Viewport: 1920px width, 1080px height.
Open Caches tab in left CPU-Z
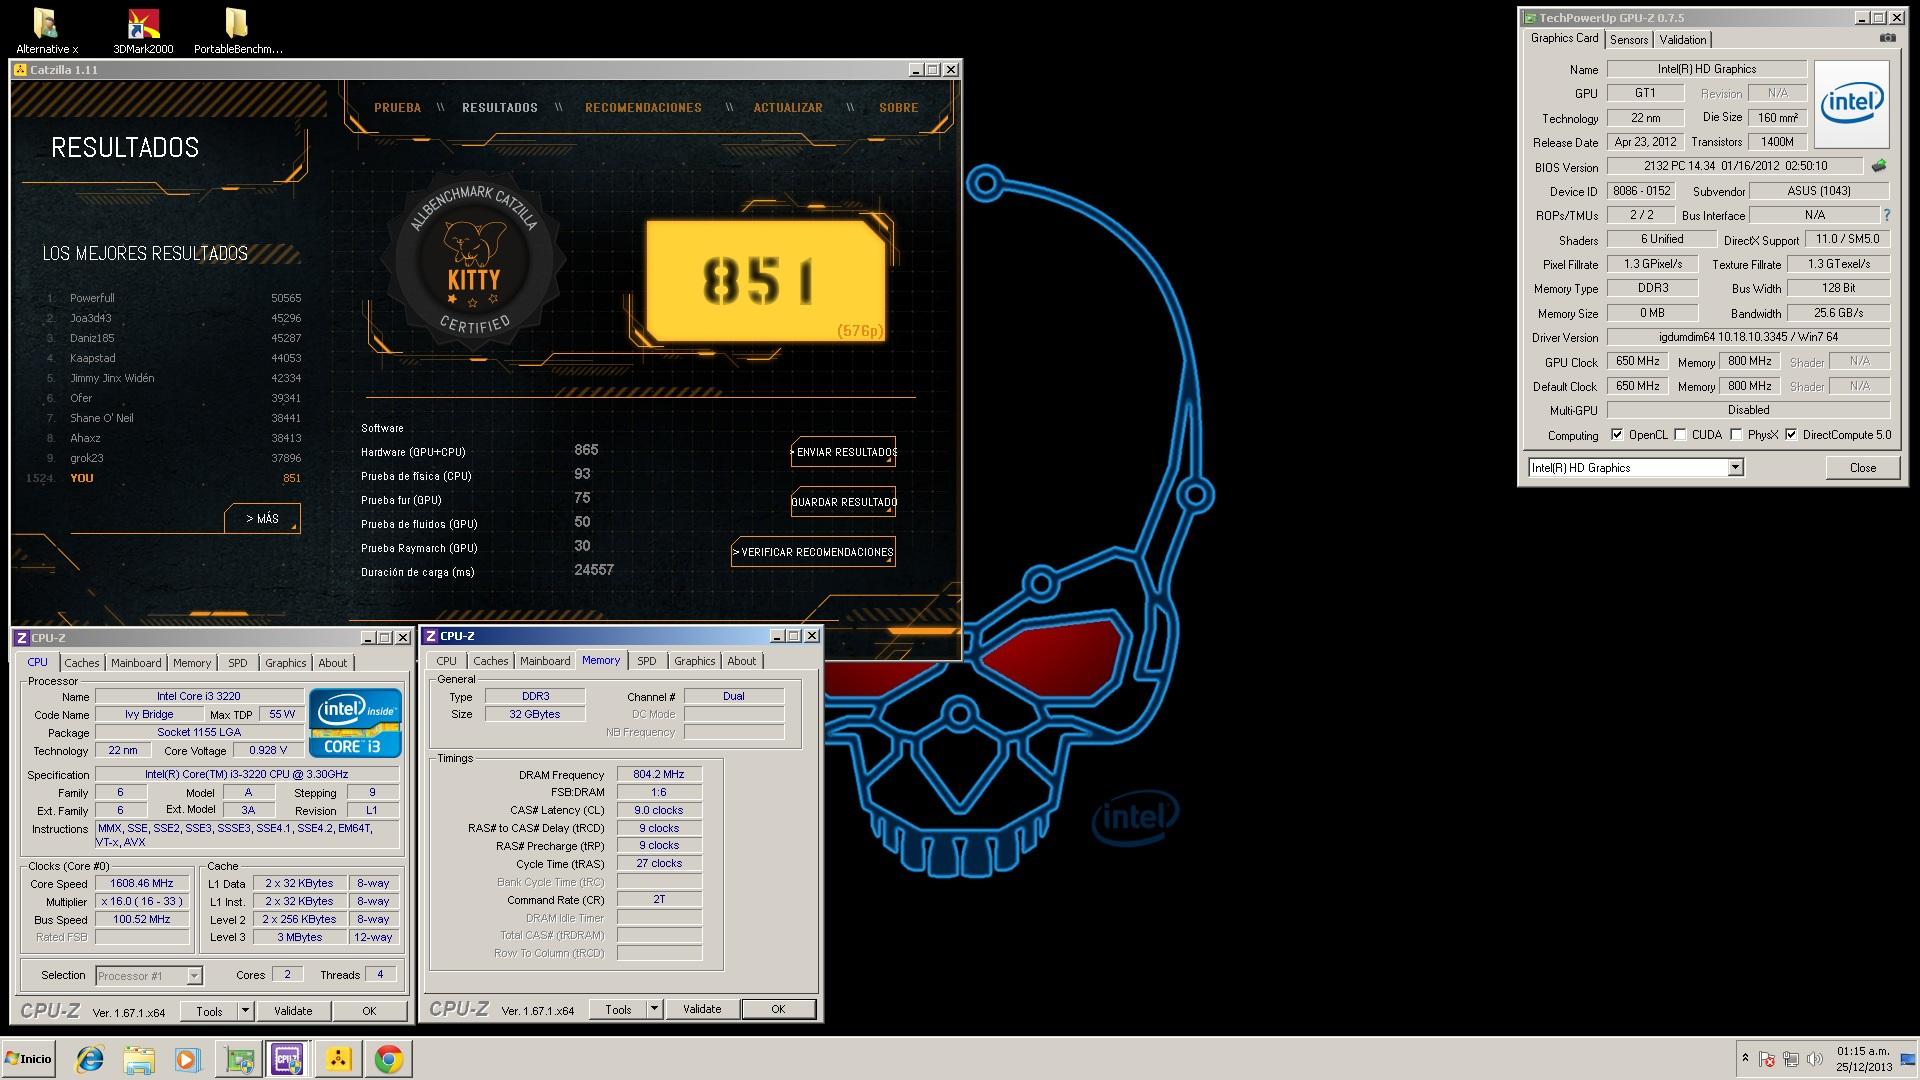[x=82, y=663]
